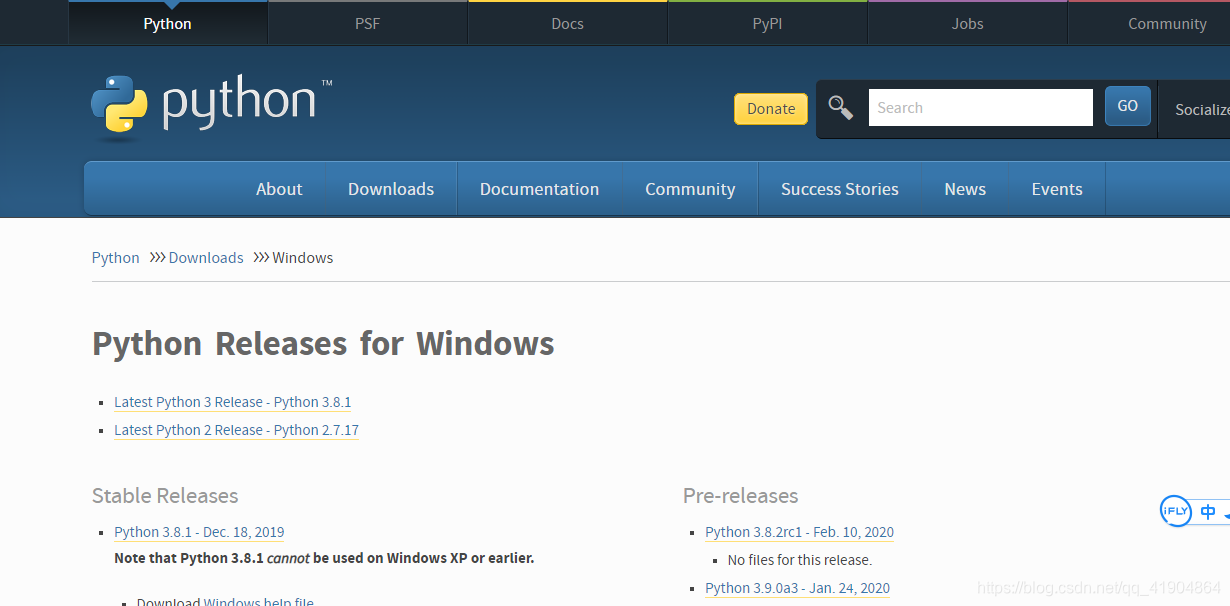Screen dimensions: 1230x606
Task: Click the Pre-releases heading
Action: (741, 496)
